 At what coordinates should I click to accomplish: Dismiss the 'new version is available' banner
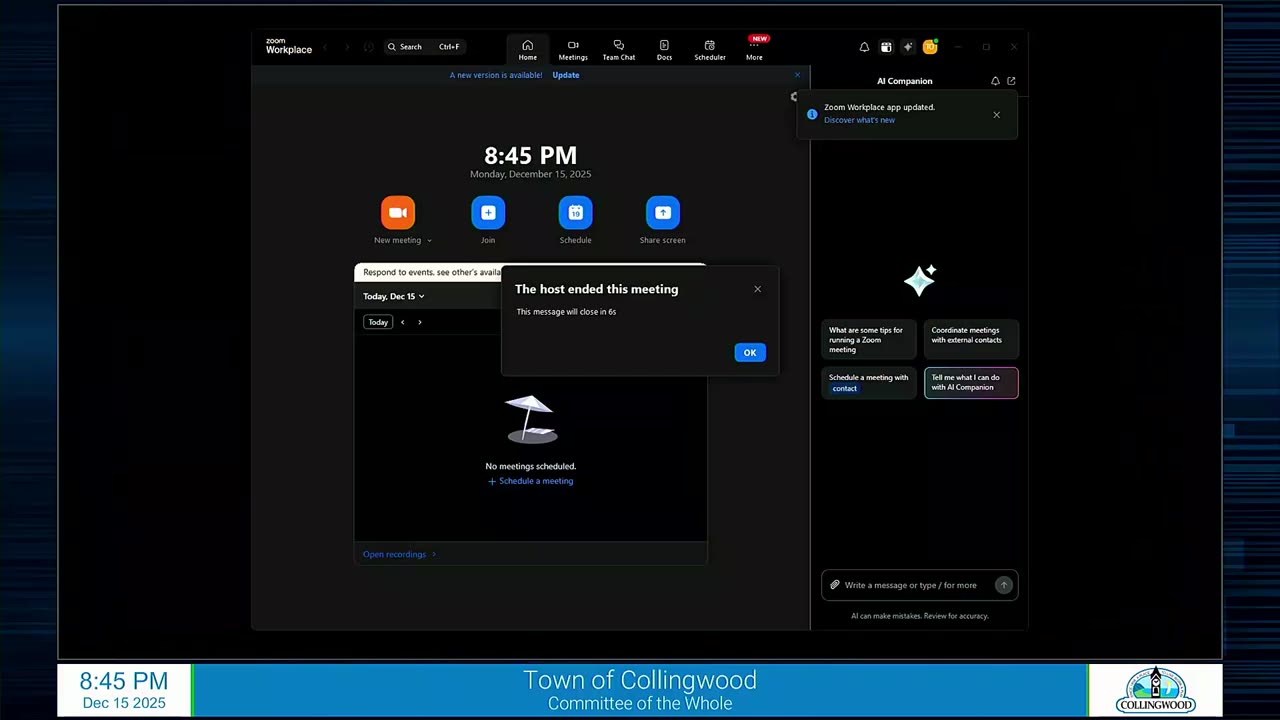(x=797, y=75)
